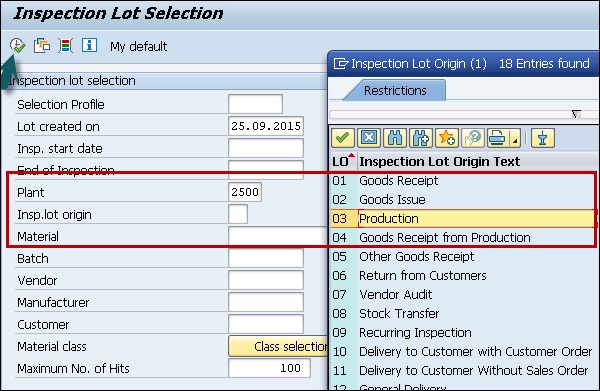This screenshot has width=600, height=391.
Task: Select 04 Goods Receipt from Production
Action: [464, 238]
